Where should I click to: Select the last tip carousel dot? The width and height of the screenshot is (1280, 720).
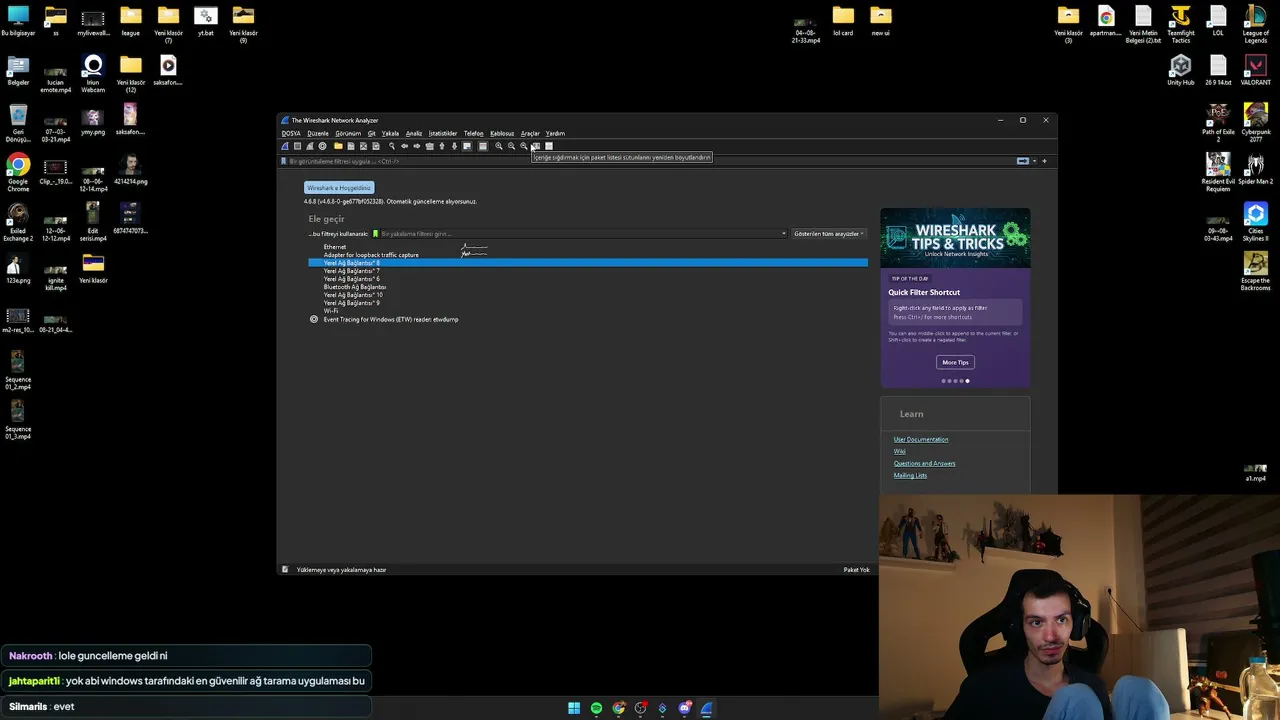tap(967, 381)
